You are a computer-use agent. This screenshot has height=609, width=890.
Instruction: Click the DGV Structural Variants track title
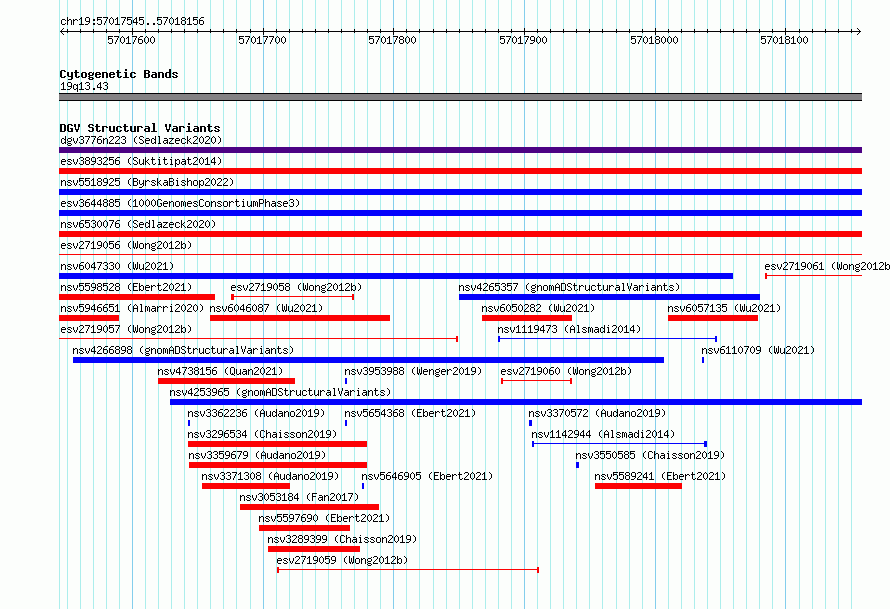(140, 128)
